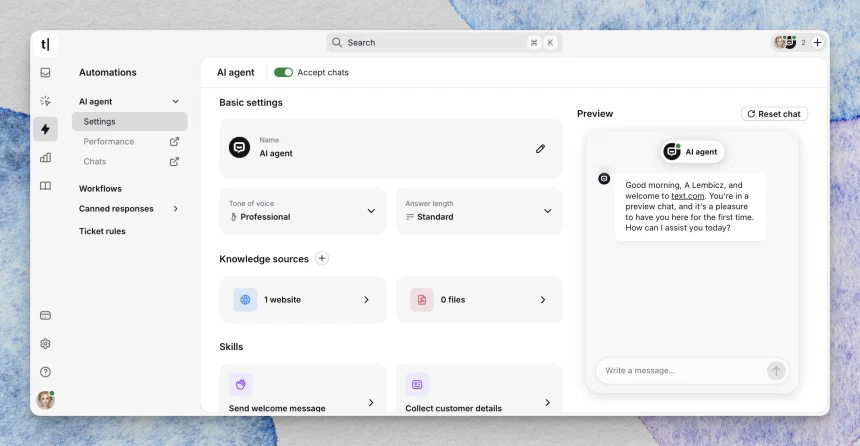
Task: Click the Knowledge sources heading text
Action: [264, 259]
